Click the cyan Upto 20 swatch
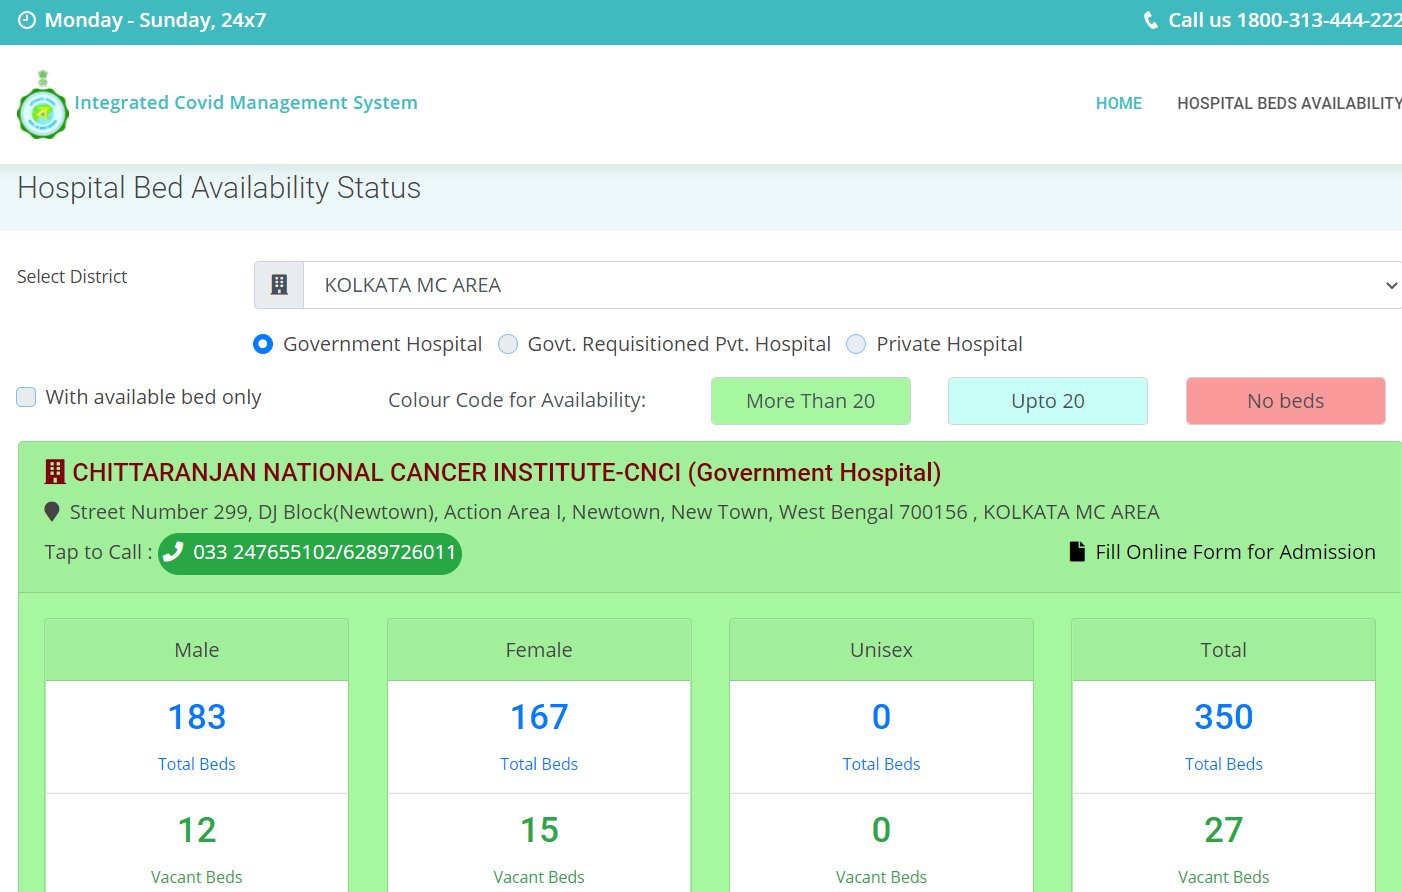The height and width of the screenshot is (892, 1402). [1048, 401]
